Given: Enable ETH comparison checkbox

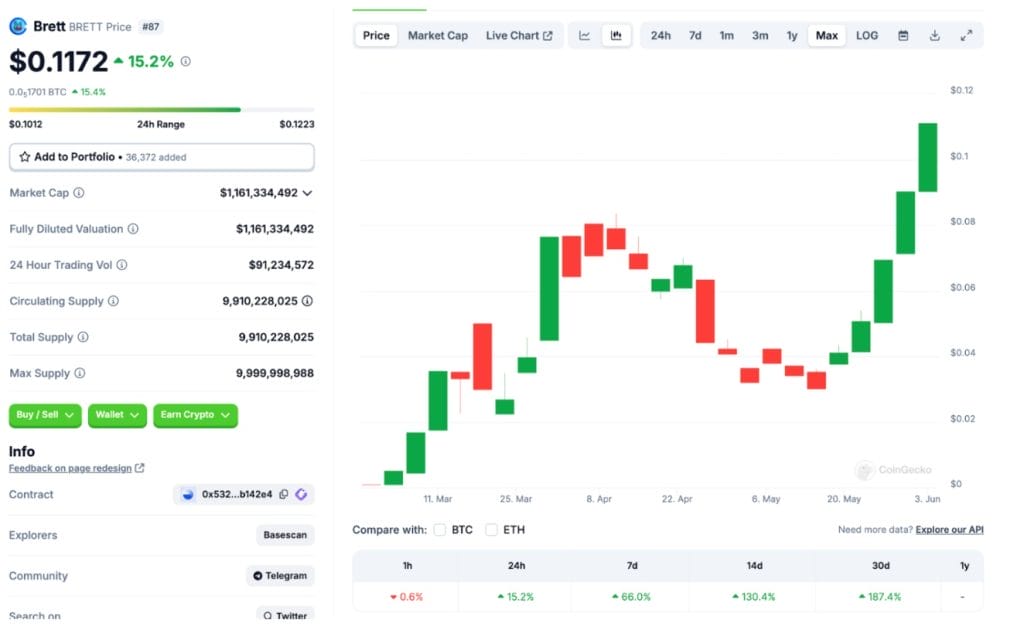Looking at the screenshot, I should pos(491,530).
